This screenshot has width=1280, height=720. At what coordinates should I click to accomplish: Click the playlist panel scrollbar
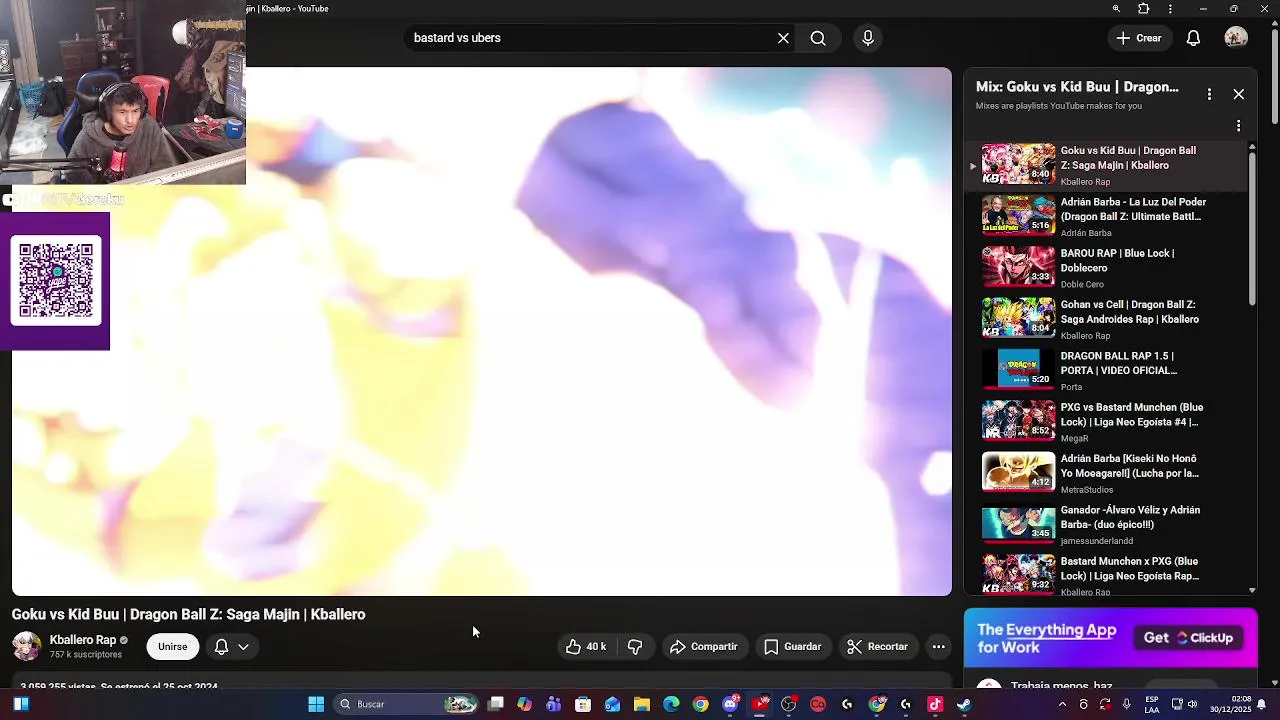(1252, 228)
